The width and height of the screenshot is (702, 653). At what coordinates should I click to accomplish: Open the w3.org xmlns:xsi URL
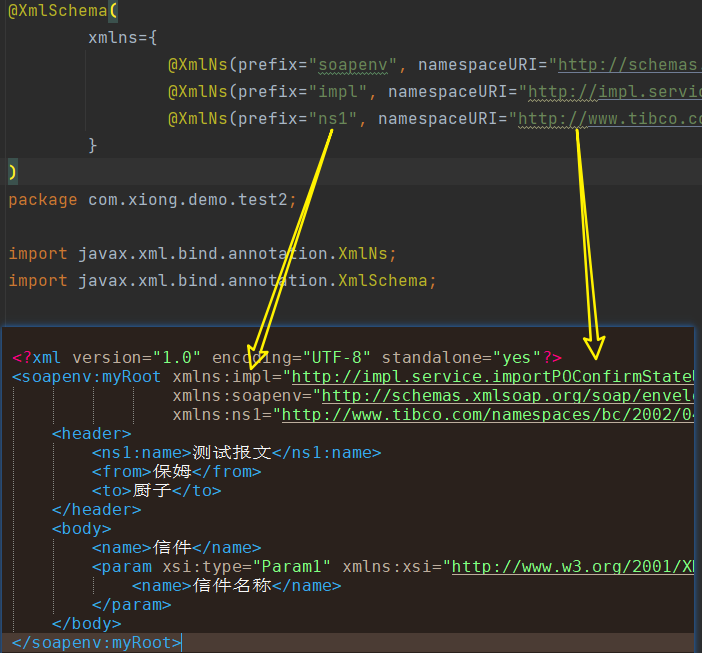pos(571,567)
